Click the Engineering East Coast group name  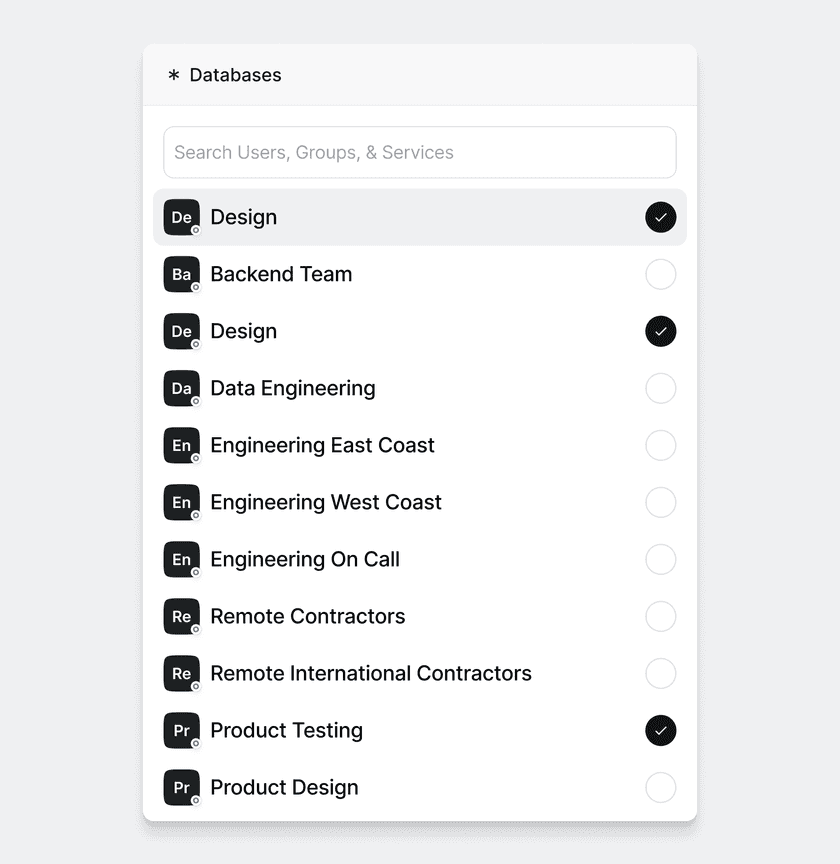[x=322, y=445]
